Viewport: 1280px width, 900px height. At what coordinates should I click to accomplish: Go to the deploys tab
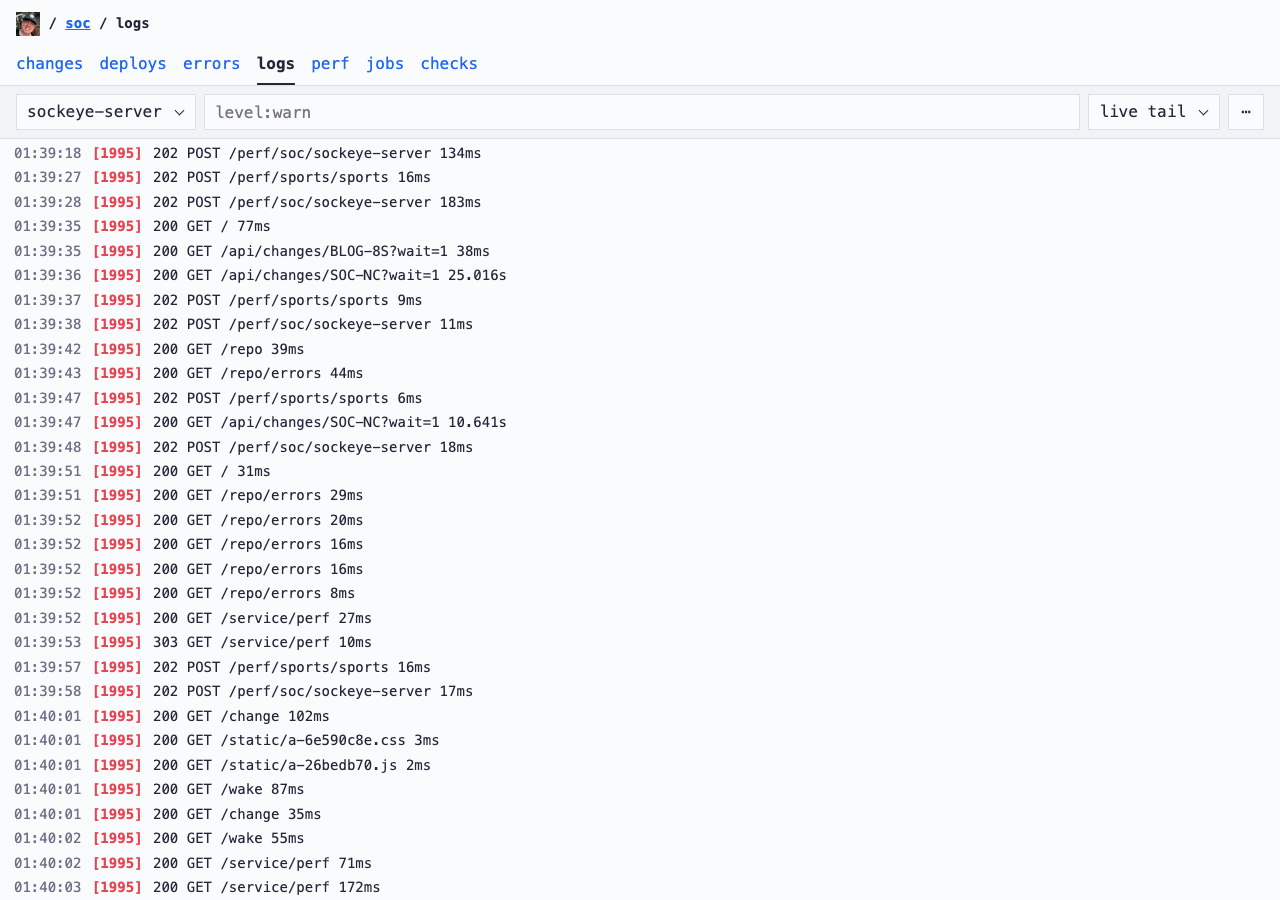tap(133, 64)
